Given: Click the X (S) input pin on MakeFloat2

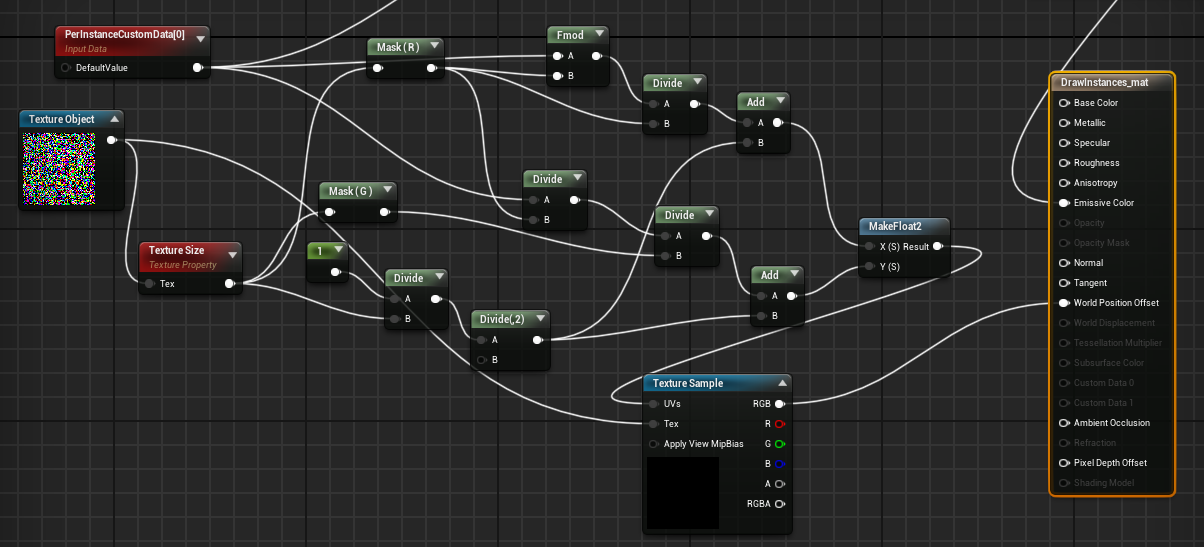Looking at the screenshot, I should 869,246.
